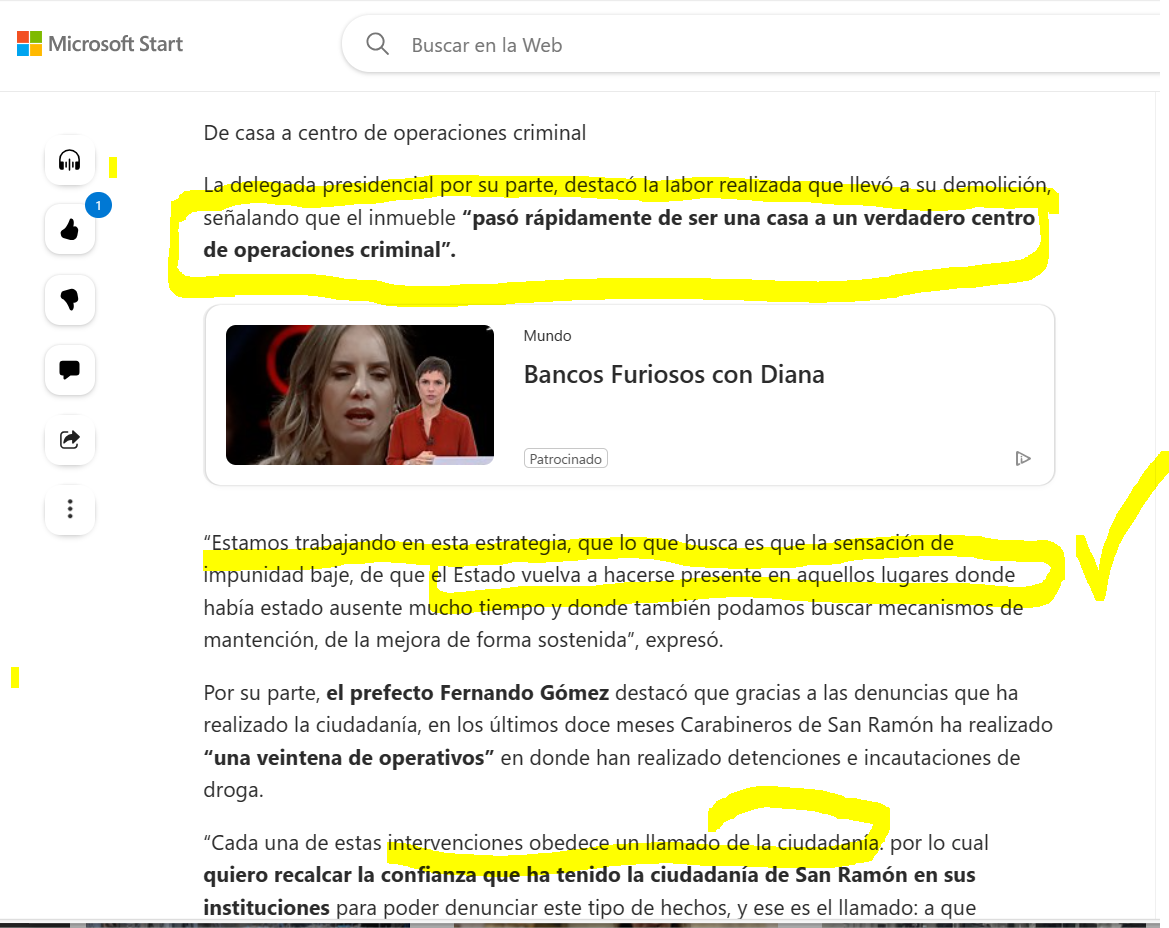Click the search magnifier icon
The width and height of the screenshot is (1169, 928).
pos(377,44)
